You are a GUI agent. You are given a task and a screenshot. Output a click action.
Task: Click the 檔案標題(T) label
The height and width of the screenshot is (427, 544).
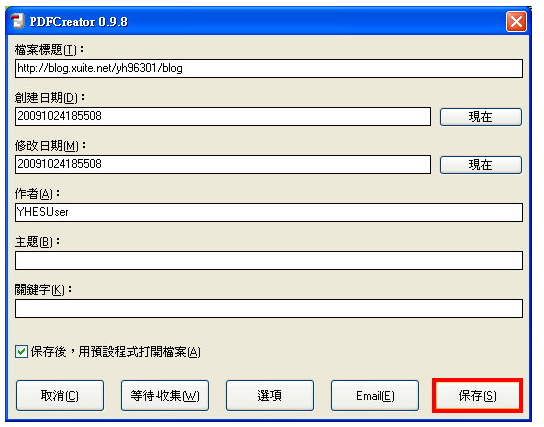pyautogui.click(x=49, y=50)
